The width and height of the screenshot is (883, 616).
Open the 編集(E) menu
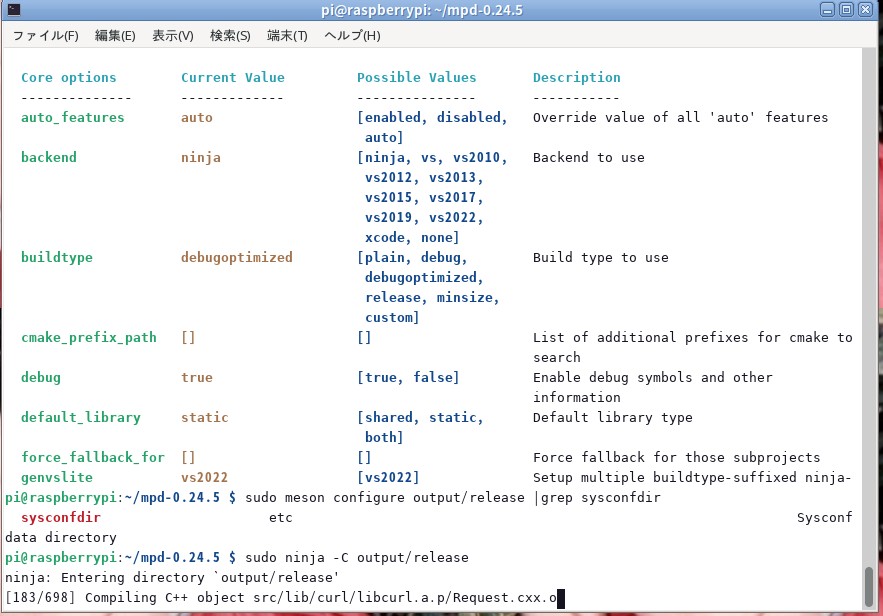point(115,36)
